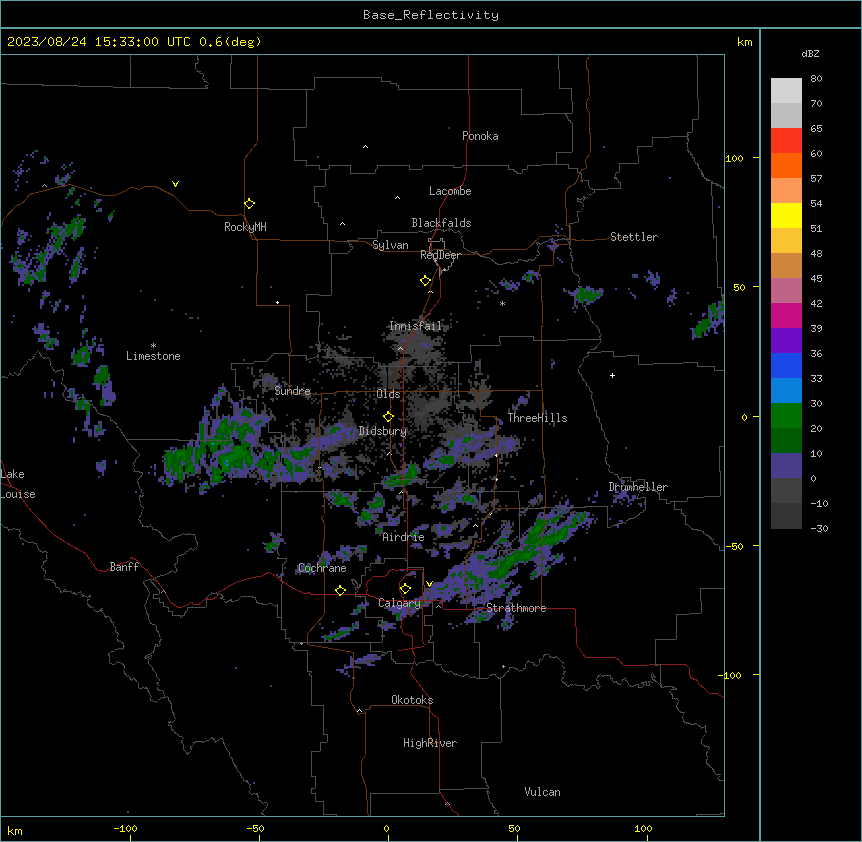Click the Banff label
862x842 pixels.
[x=124, y=567]
